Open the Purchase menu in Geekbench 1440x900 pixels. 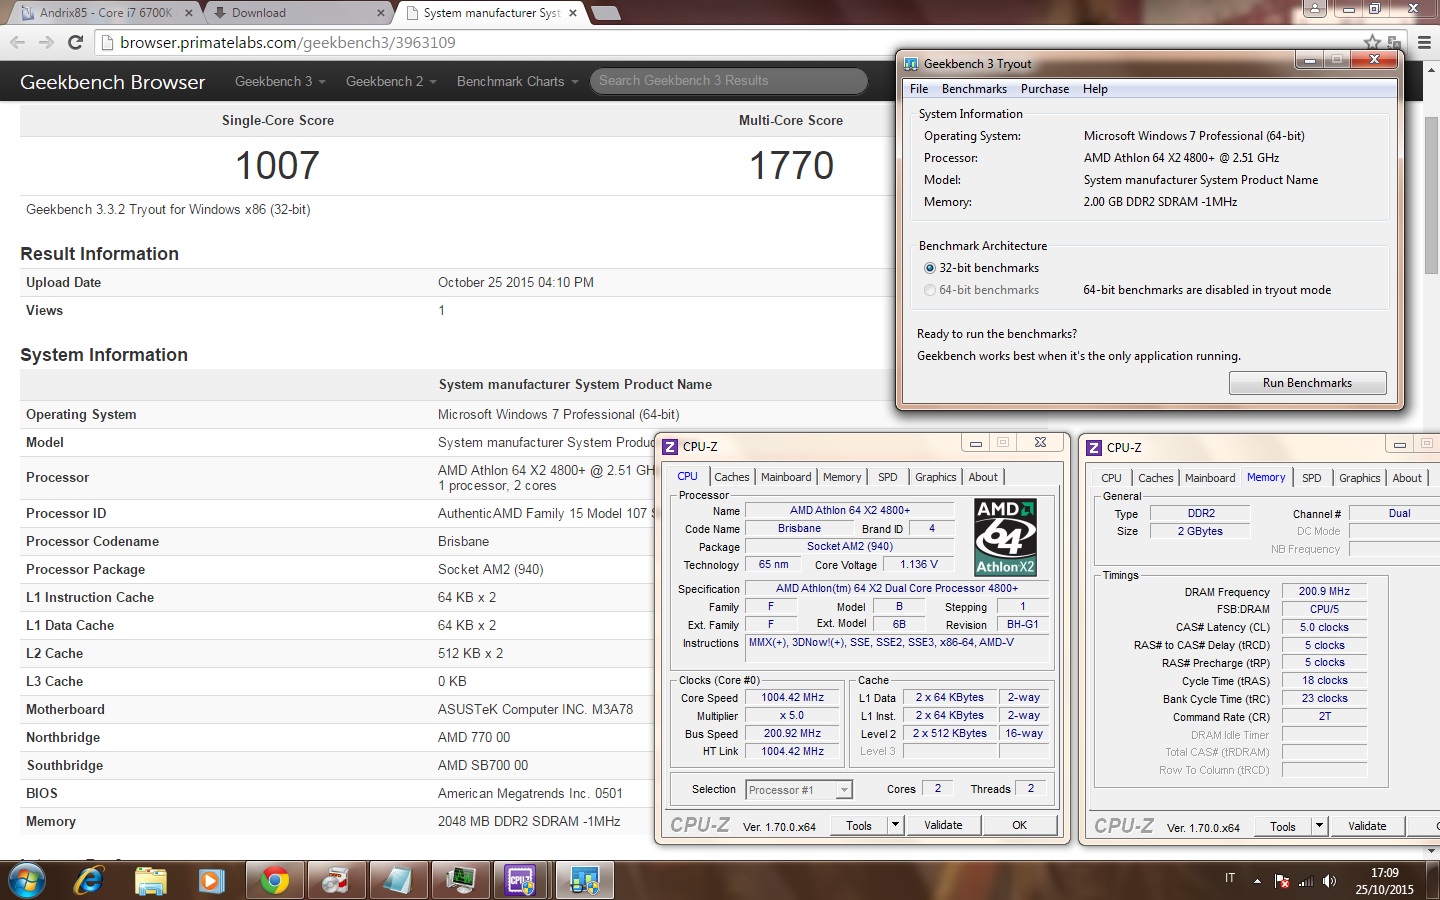(1045, 89)
